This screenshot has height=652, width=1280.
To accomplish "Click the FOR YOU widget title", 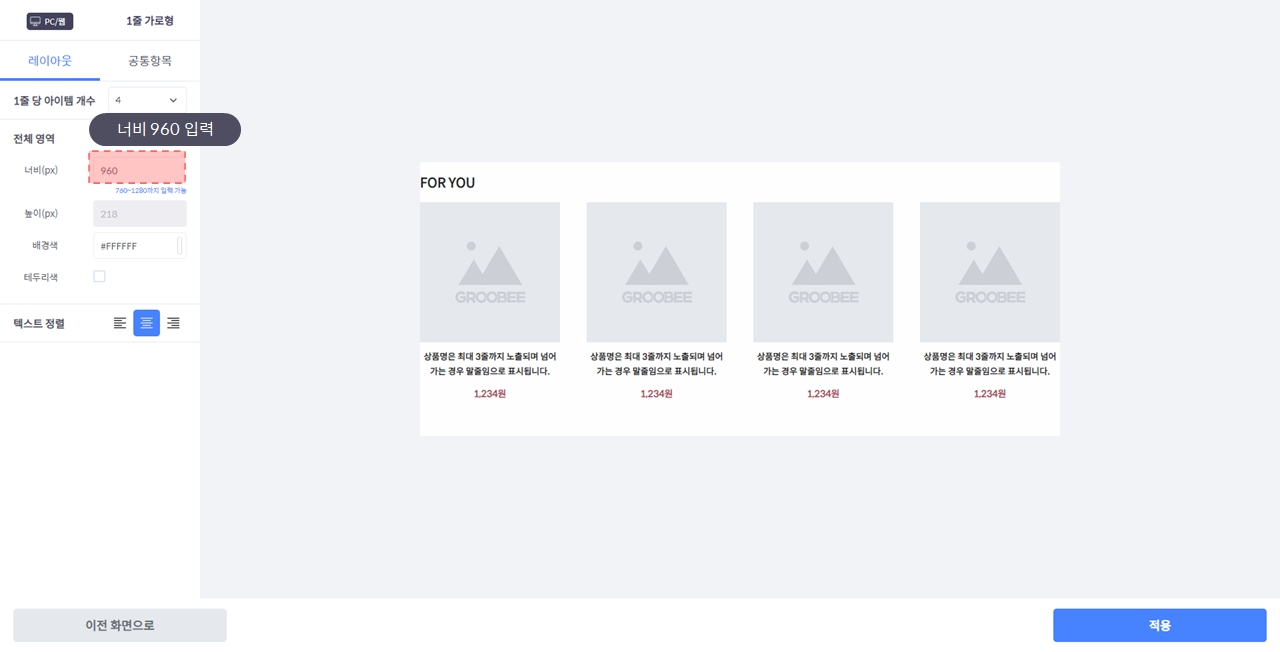I will 448,183.
